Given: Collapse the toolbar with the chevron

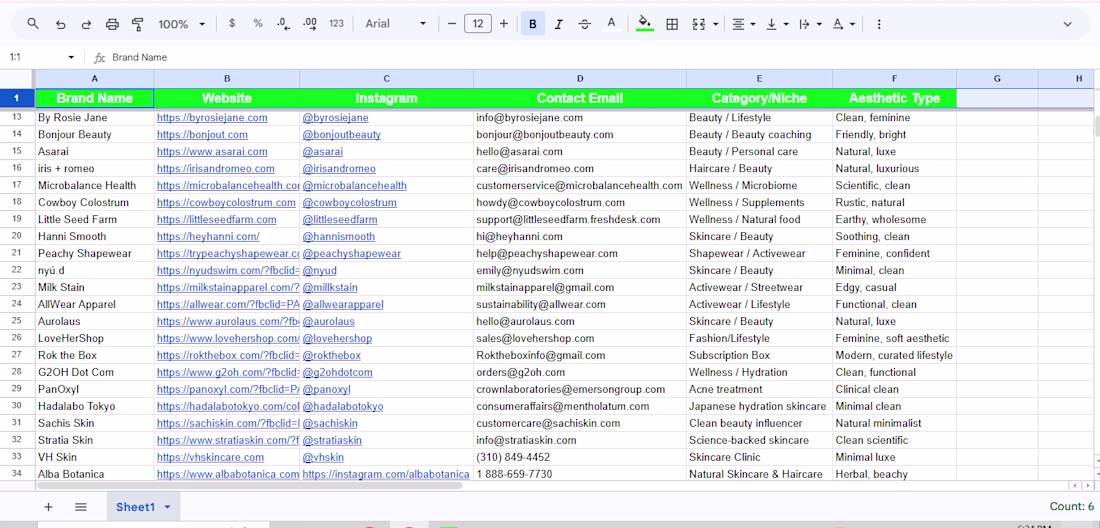Looking at the screenshot, I should point(1068,24).
